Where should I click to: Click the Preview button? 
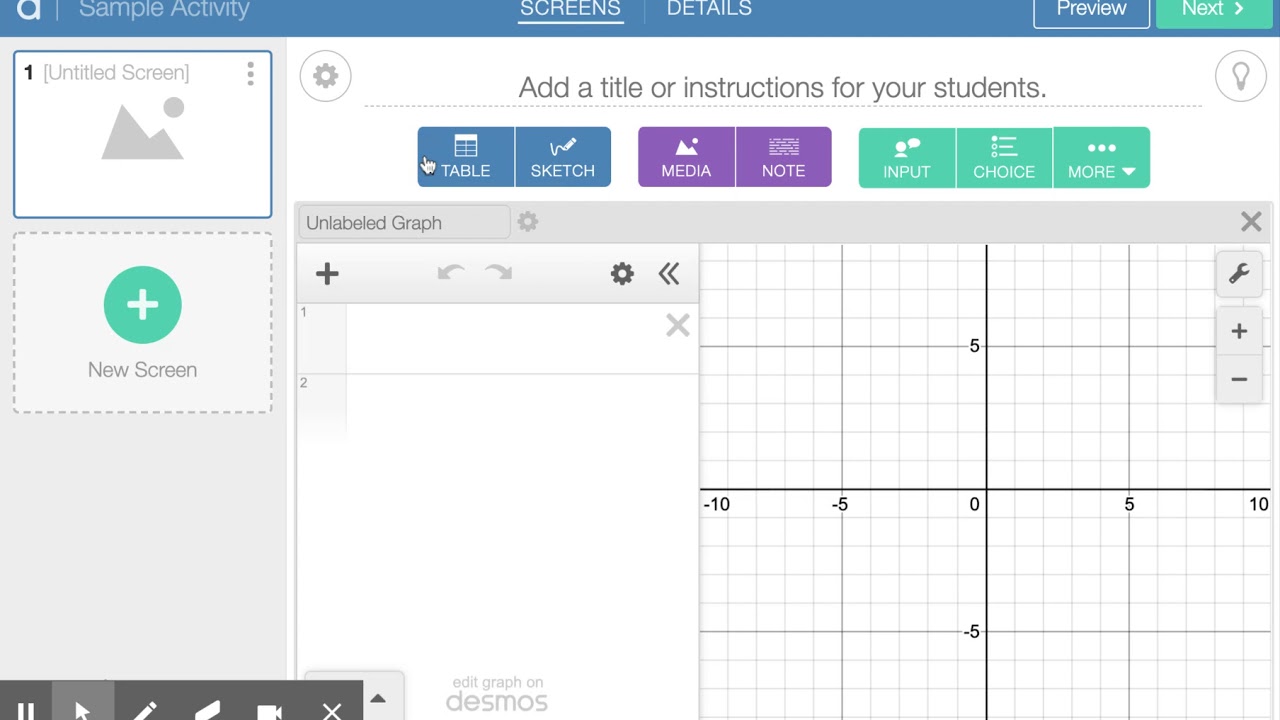(1091, 10)
